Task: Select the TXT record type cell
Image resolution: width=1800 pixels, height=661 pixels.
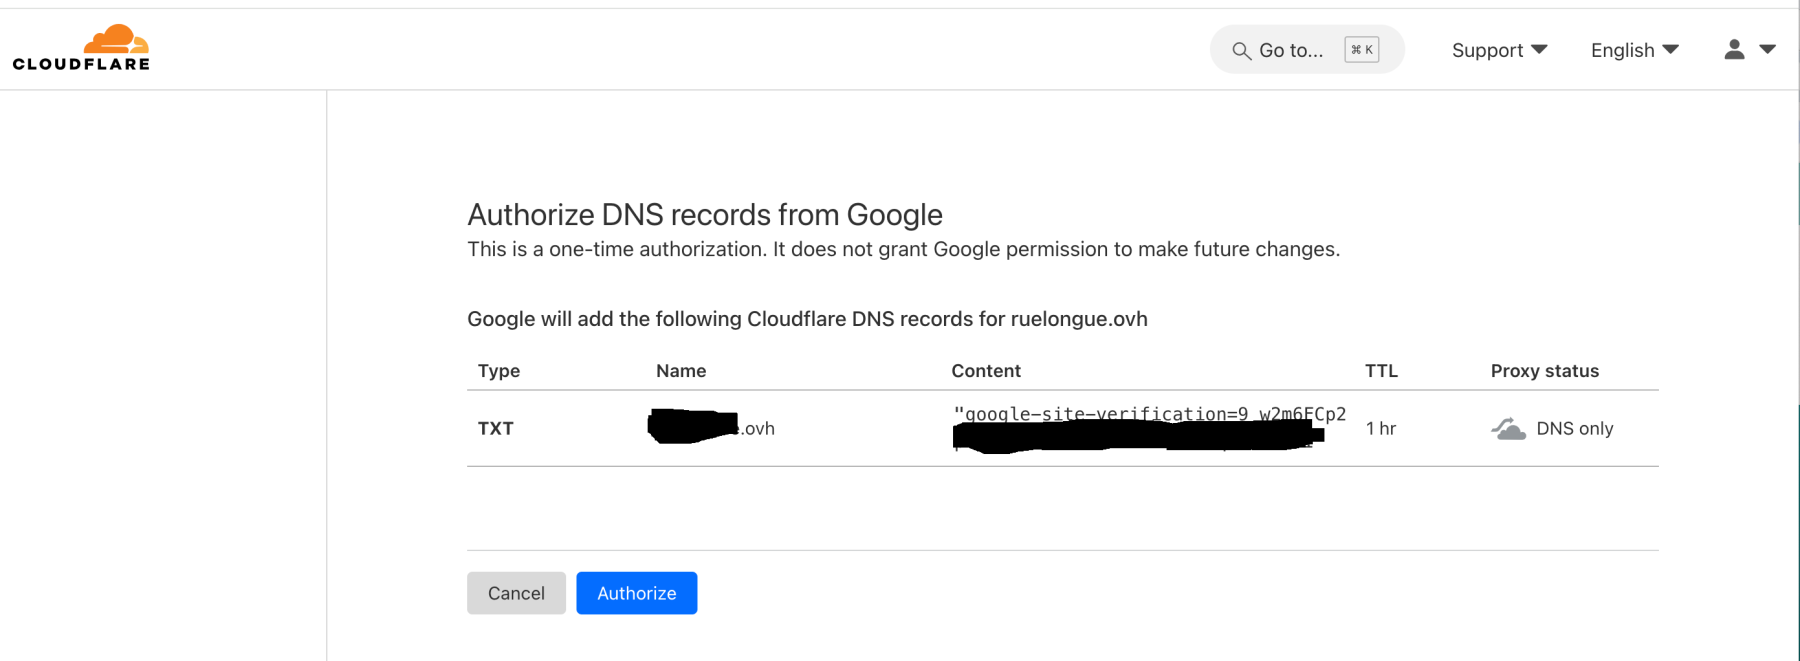Action: point(496,429)
